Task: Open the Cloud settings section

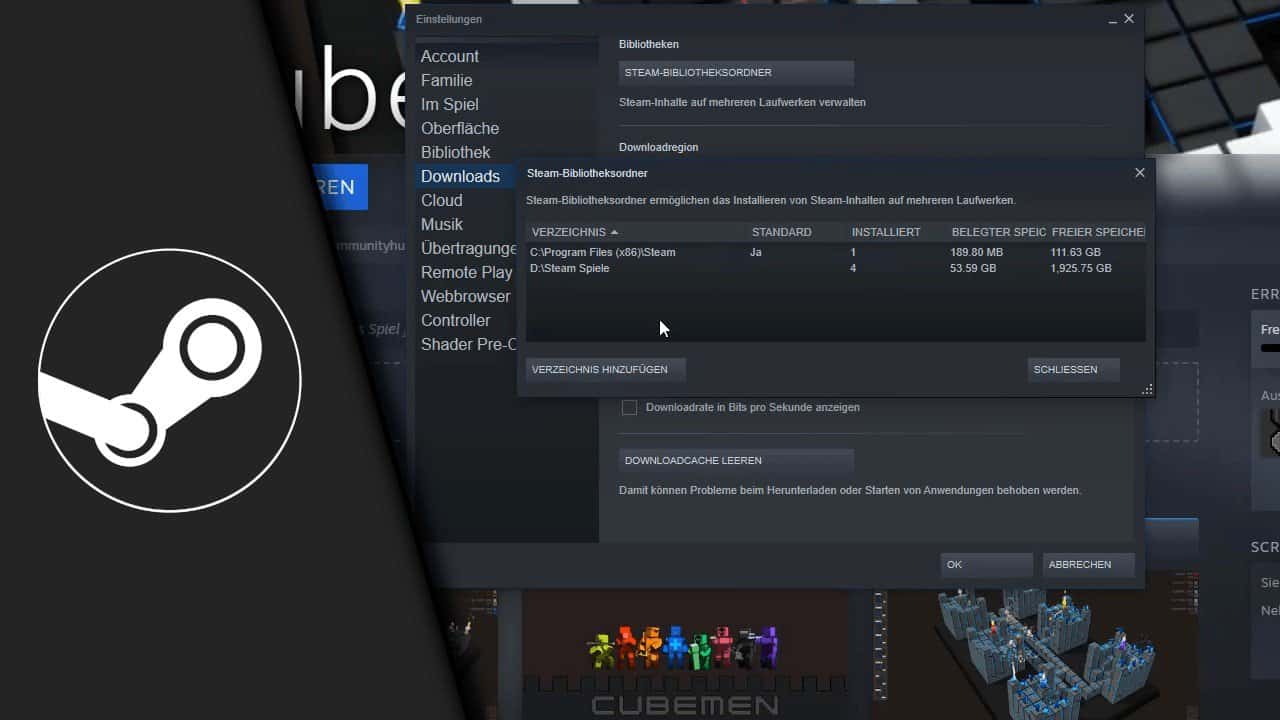Action: (x=442, y=200)
